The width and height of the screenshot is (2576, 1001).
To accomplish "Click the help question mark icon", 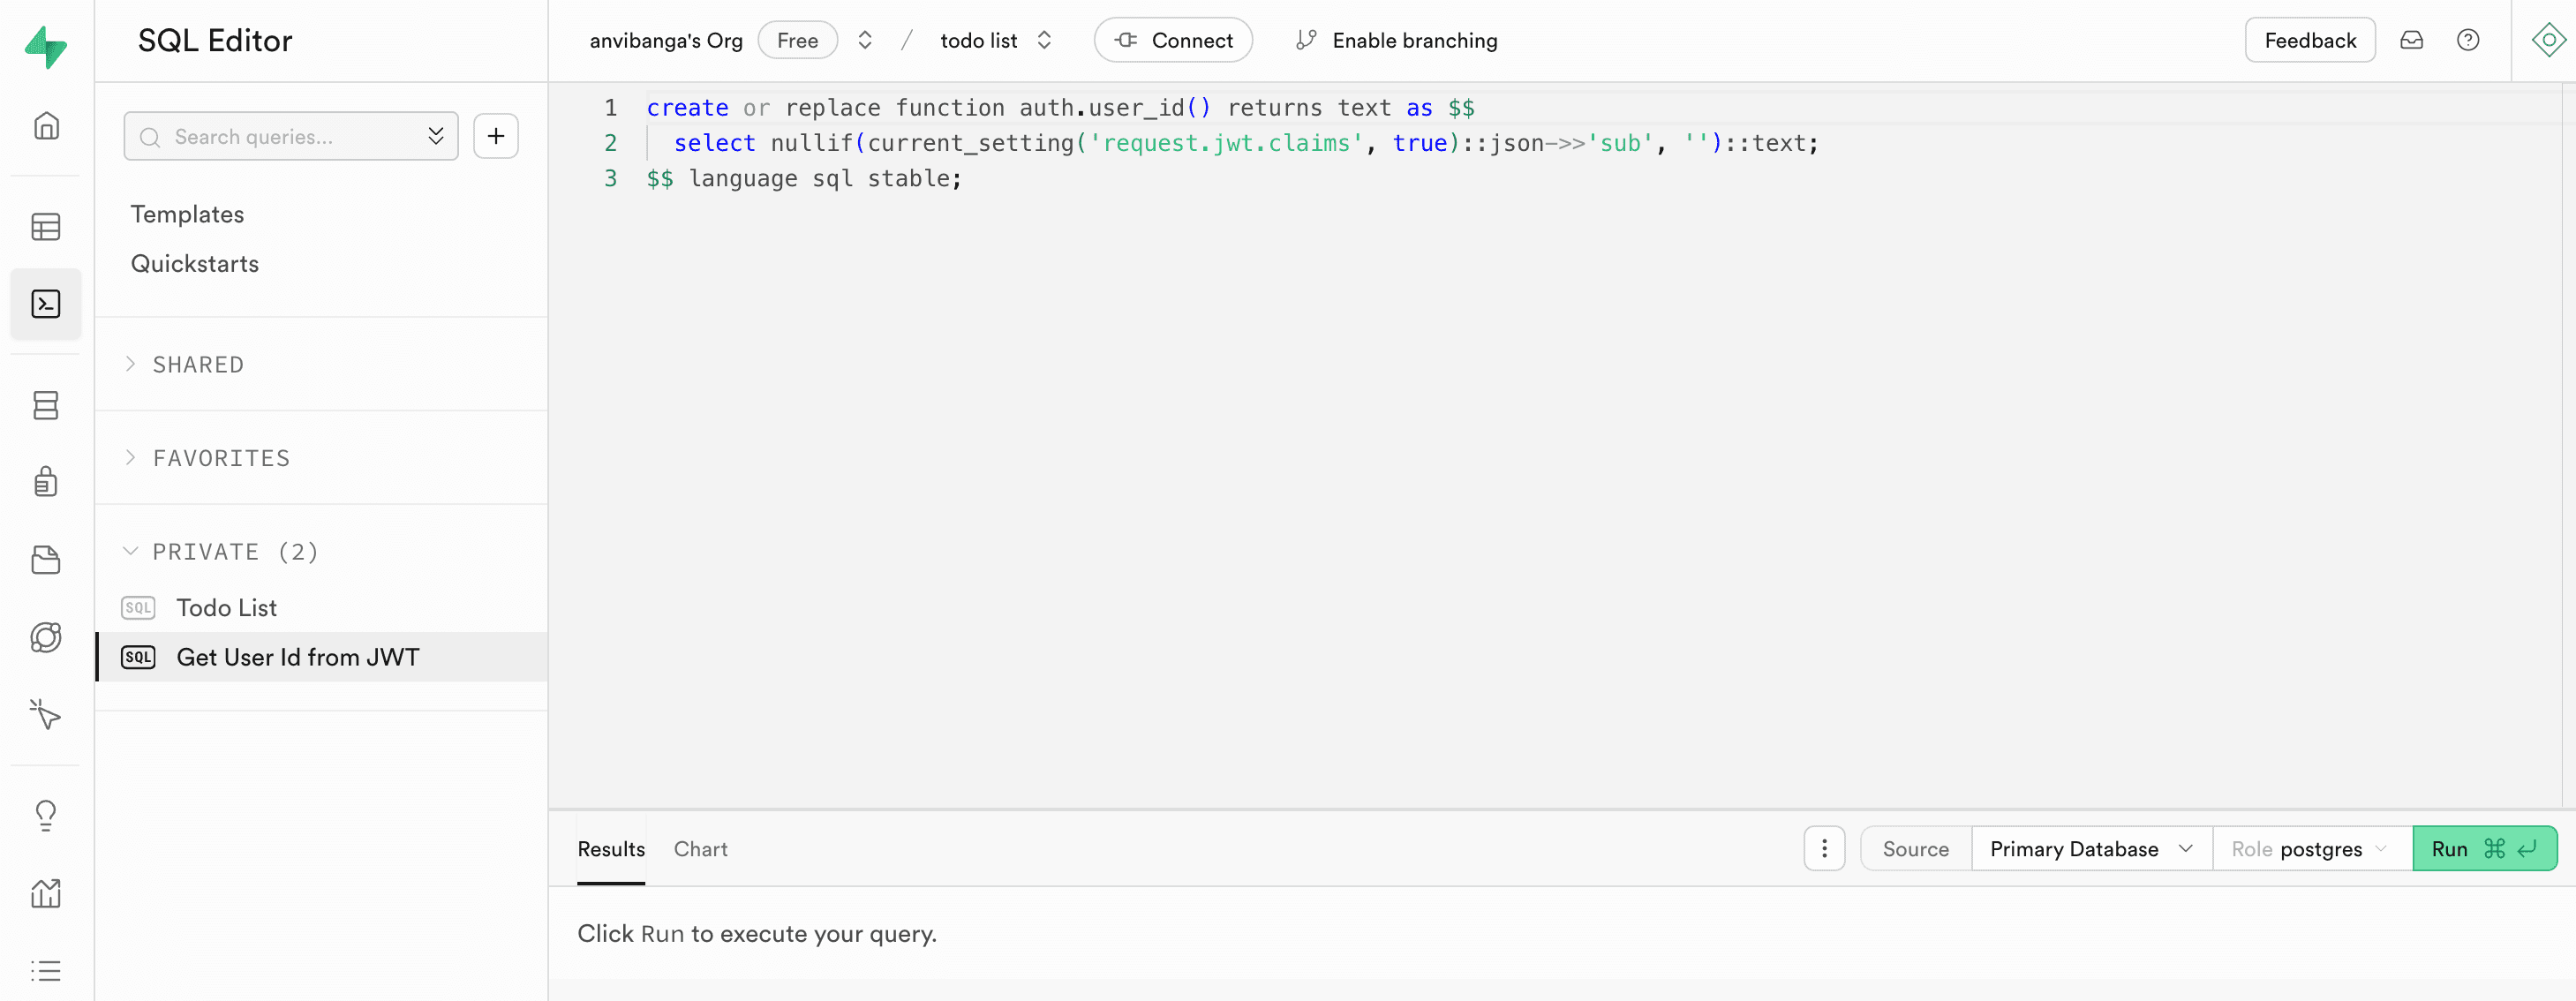I will pos(2468,40).
